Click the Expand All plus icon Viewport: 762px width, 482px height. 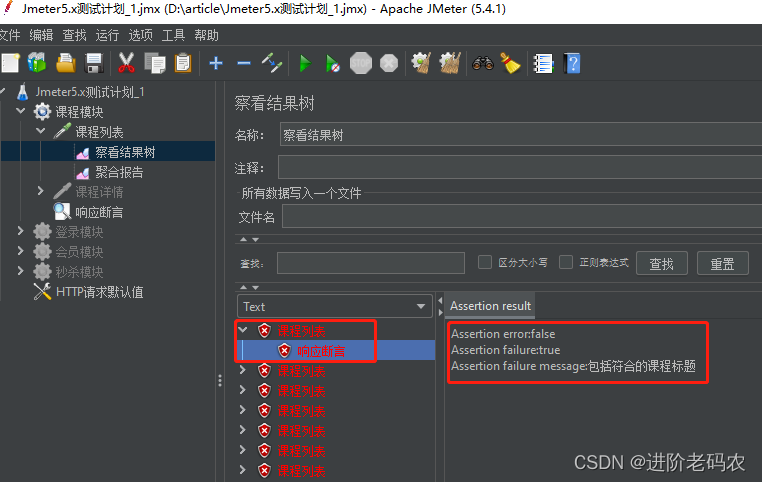tap(216, 63)
